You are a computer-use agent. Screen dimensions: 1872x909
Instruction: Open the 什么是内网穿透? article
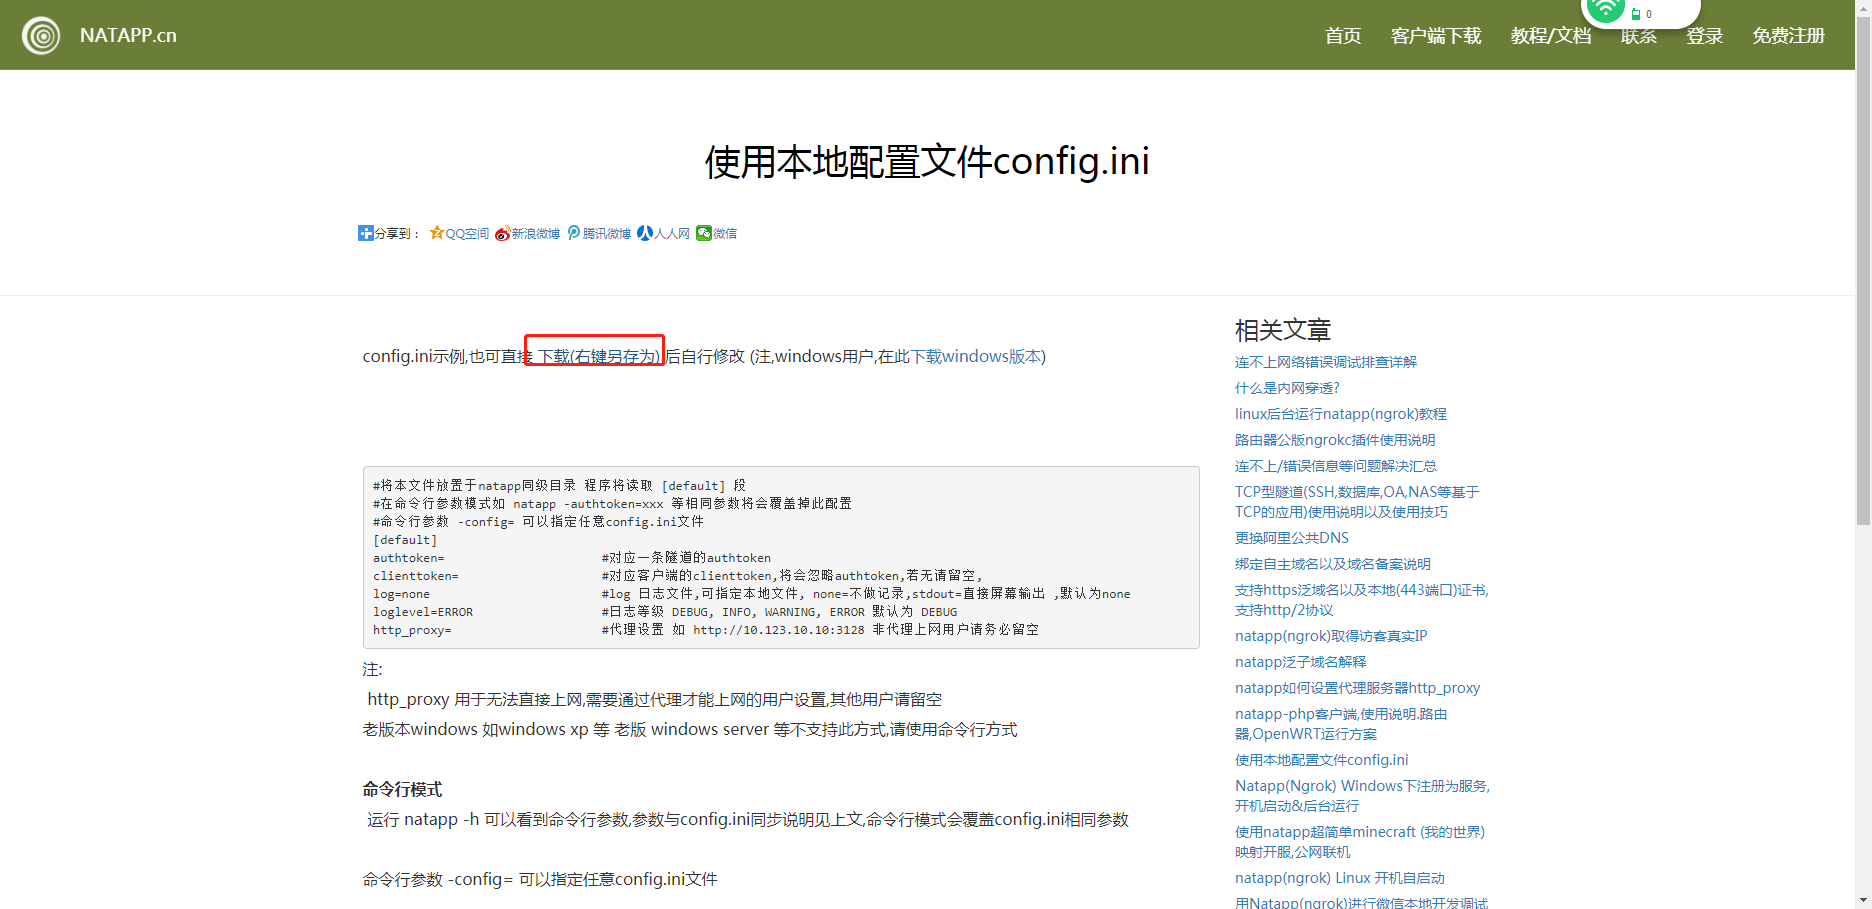pyautogui.click(x=1287, y=388)
